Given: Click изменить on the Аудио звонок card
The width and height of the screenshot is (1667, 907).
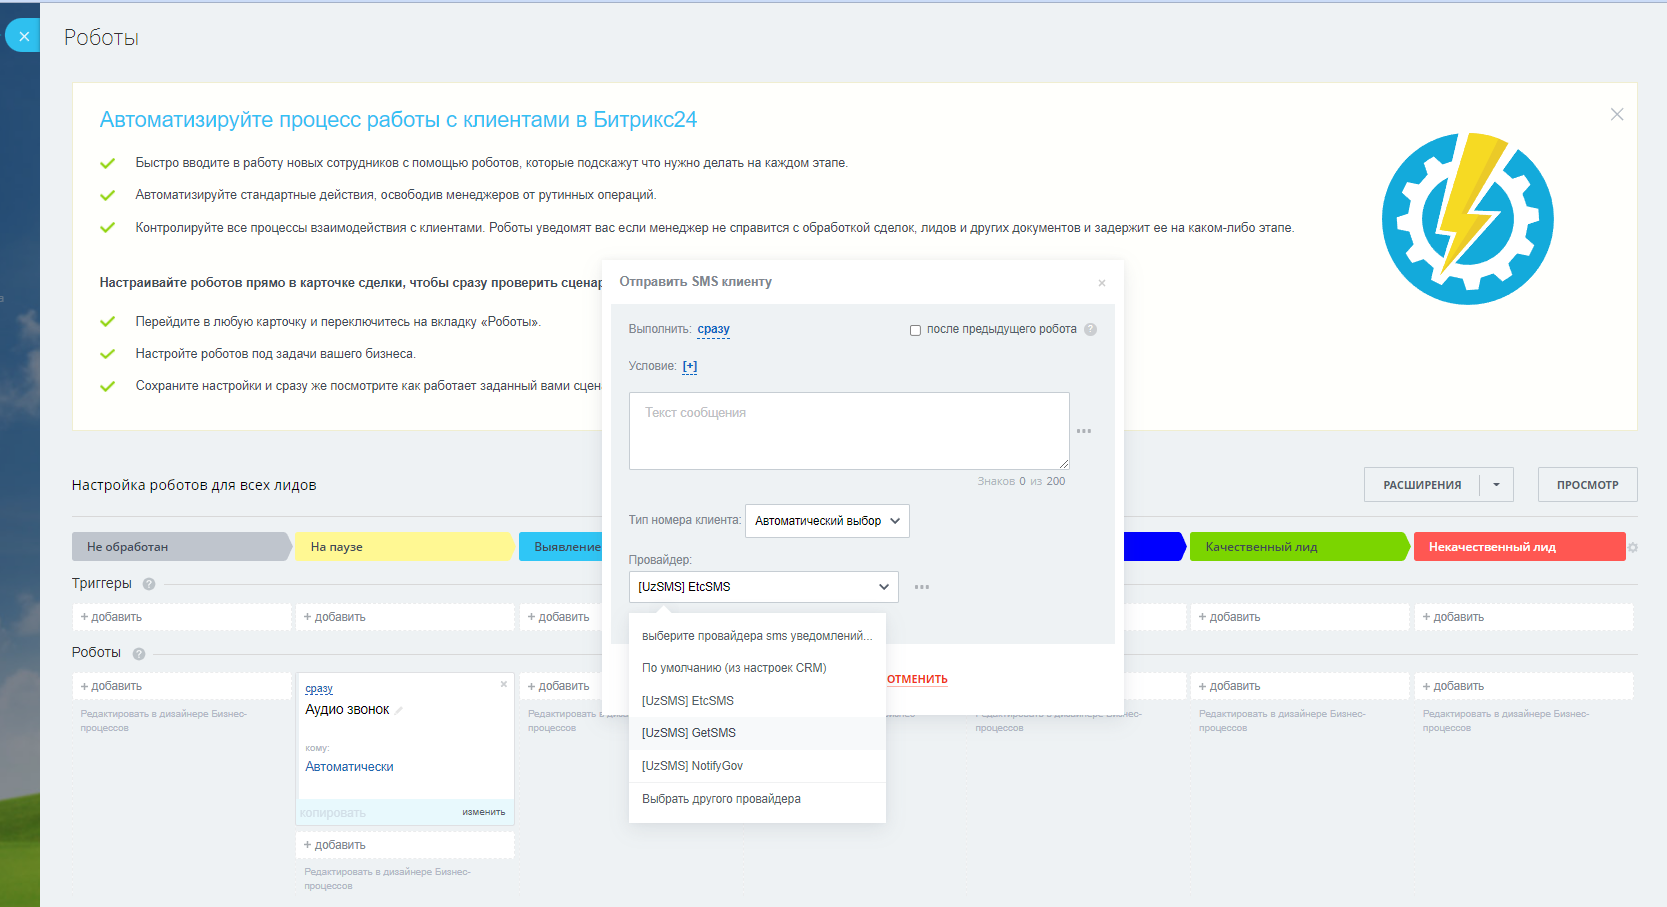Looking at the screenshot, I should click(484, 812).
